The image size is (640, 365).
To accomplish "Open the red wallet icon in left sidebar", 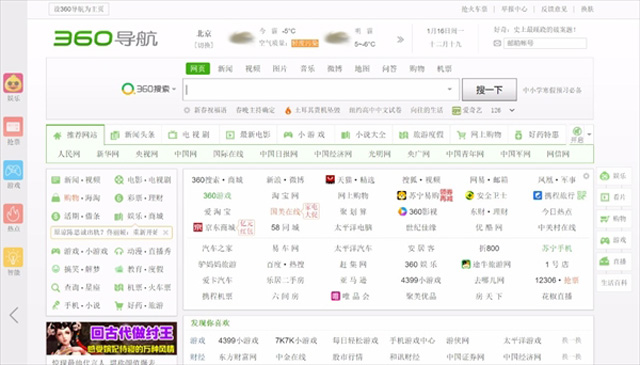I will click(13, 127).
